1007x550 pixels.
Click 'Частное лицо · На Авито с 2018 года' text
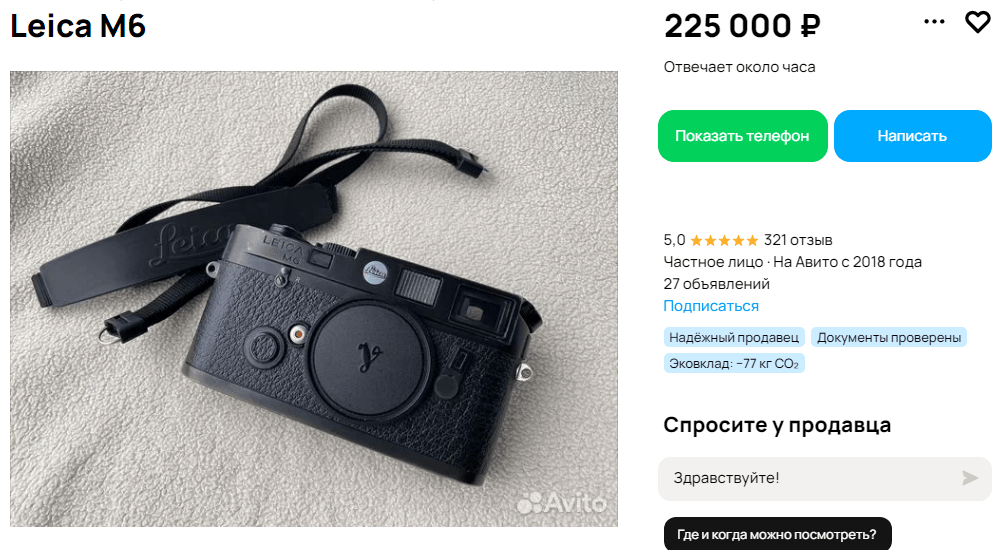tap(792, 262)
